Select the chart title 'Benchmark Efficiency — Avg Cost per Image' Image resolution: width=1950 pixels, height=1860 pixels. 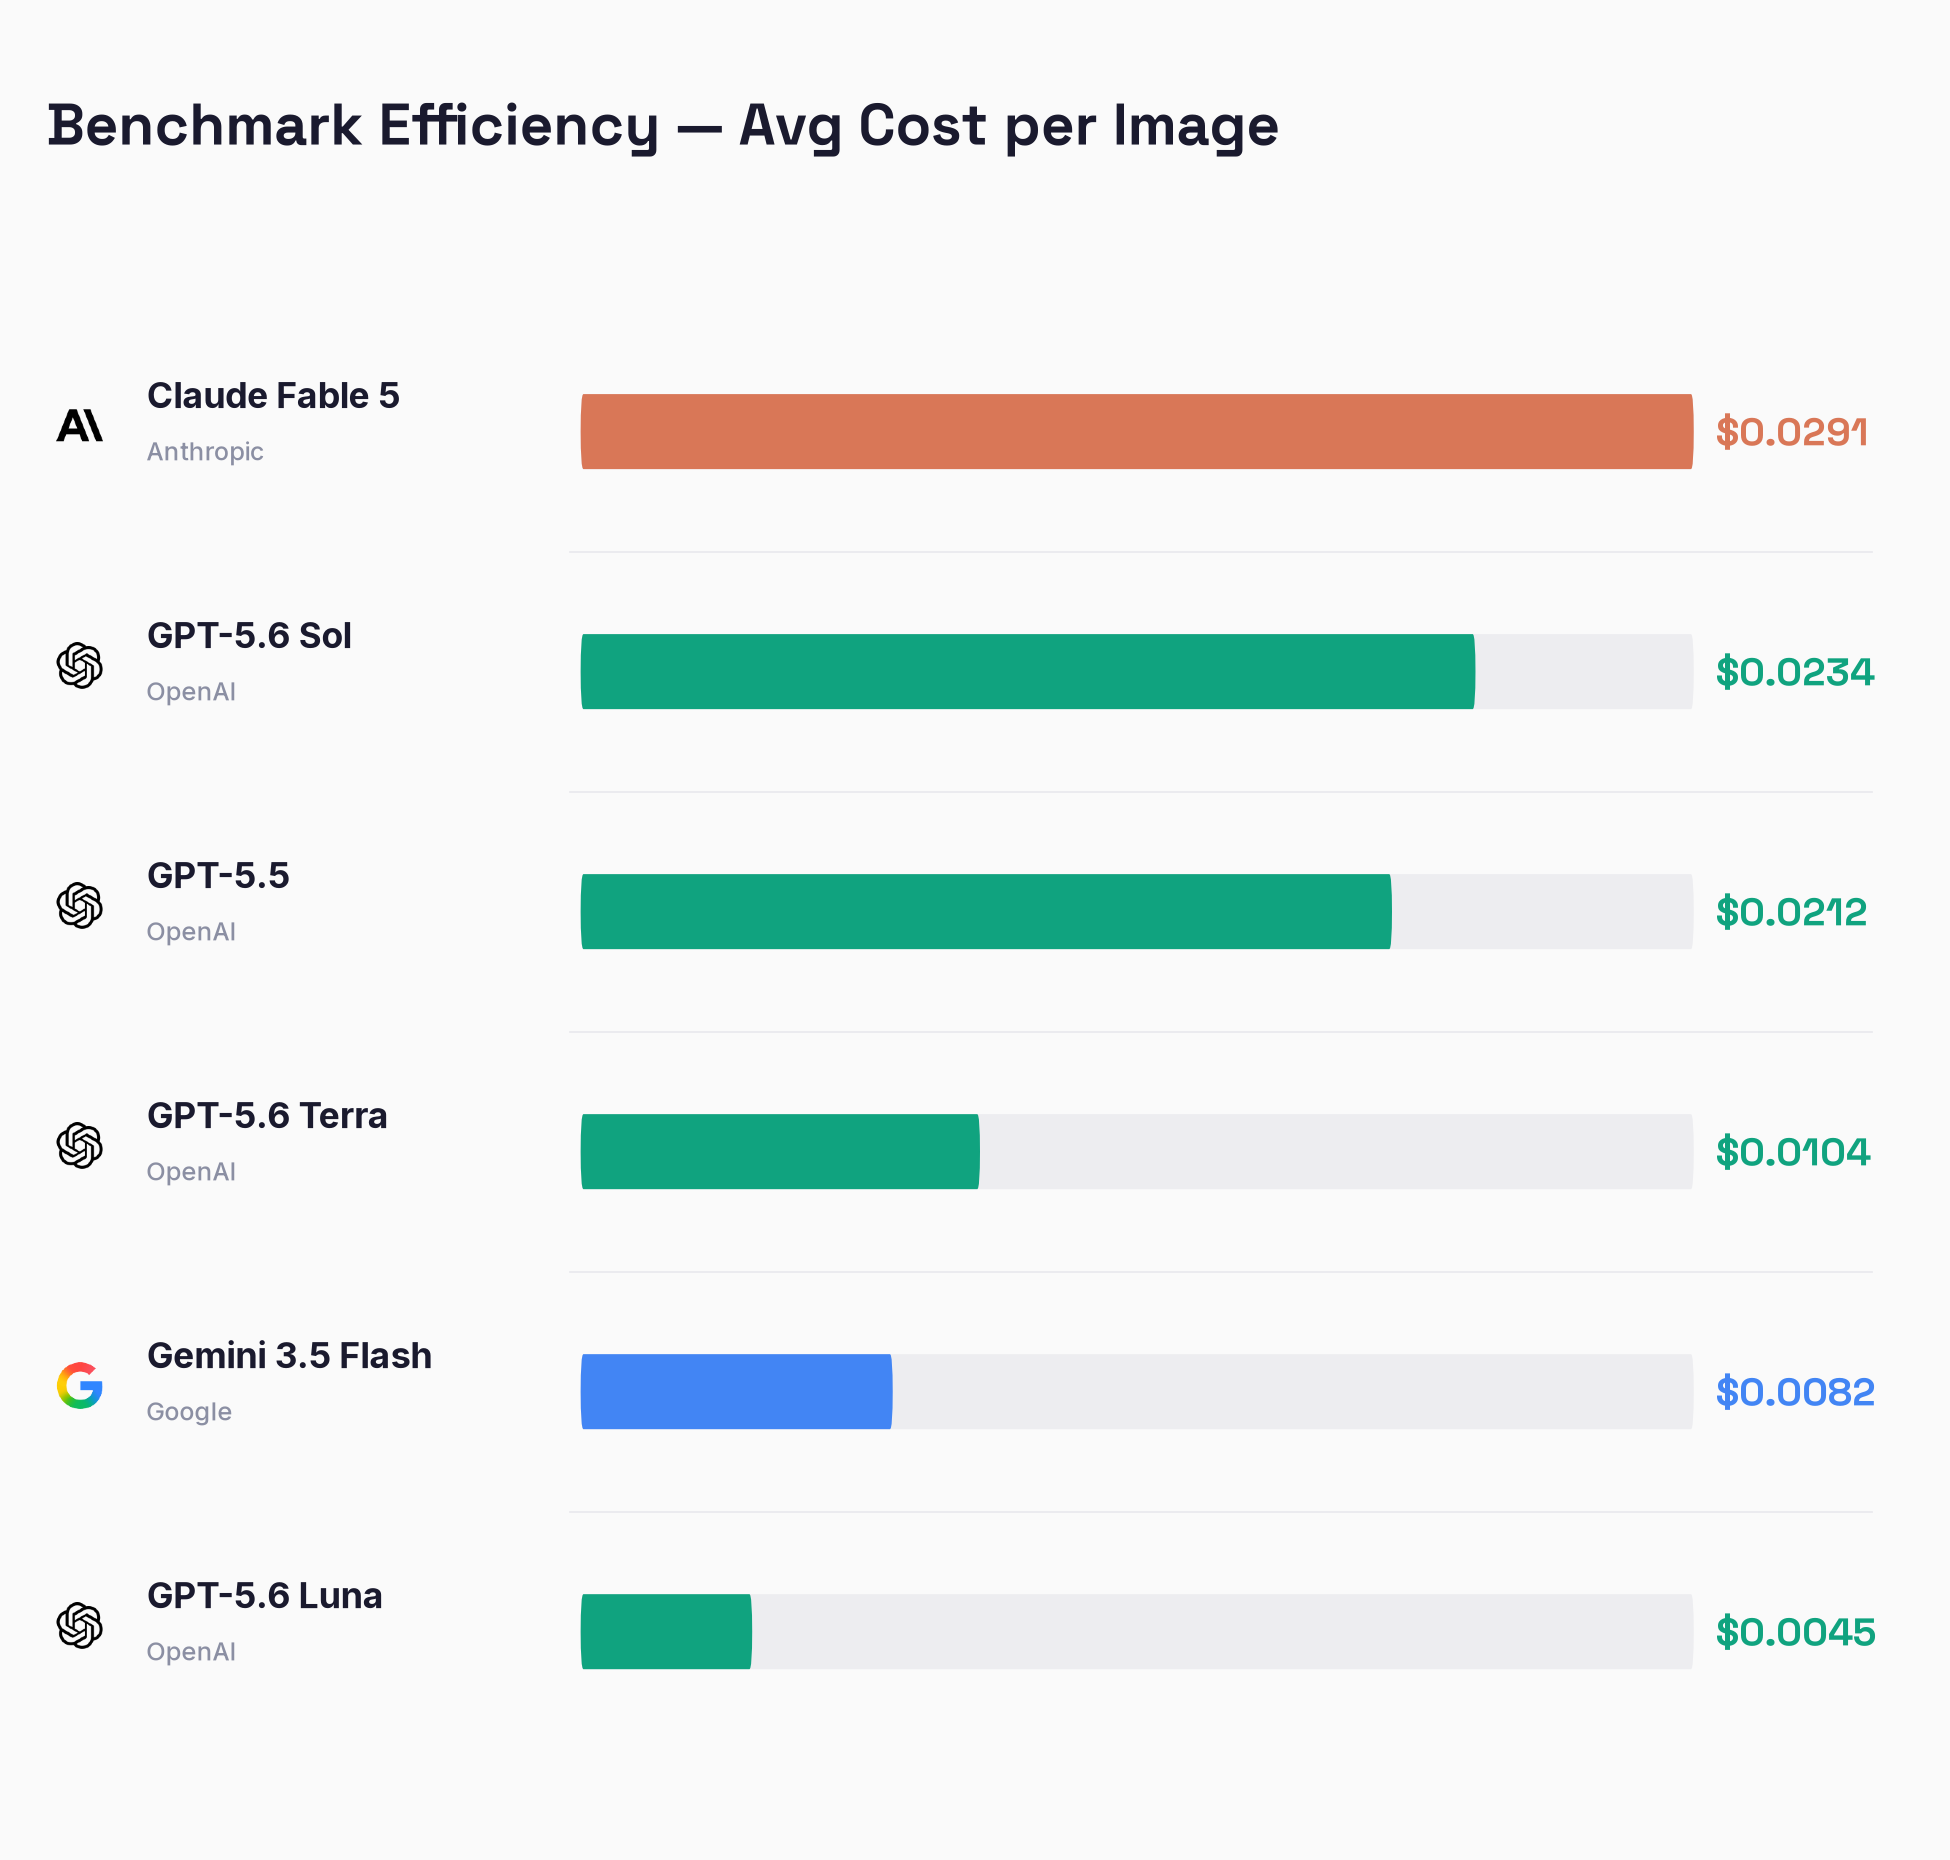(663, 126)
